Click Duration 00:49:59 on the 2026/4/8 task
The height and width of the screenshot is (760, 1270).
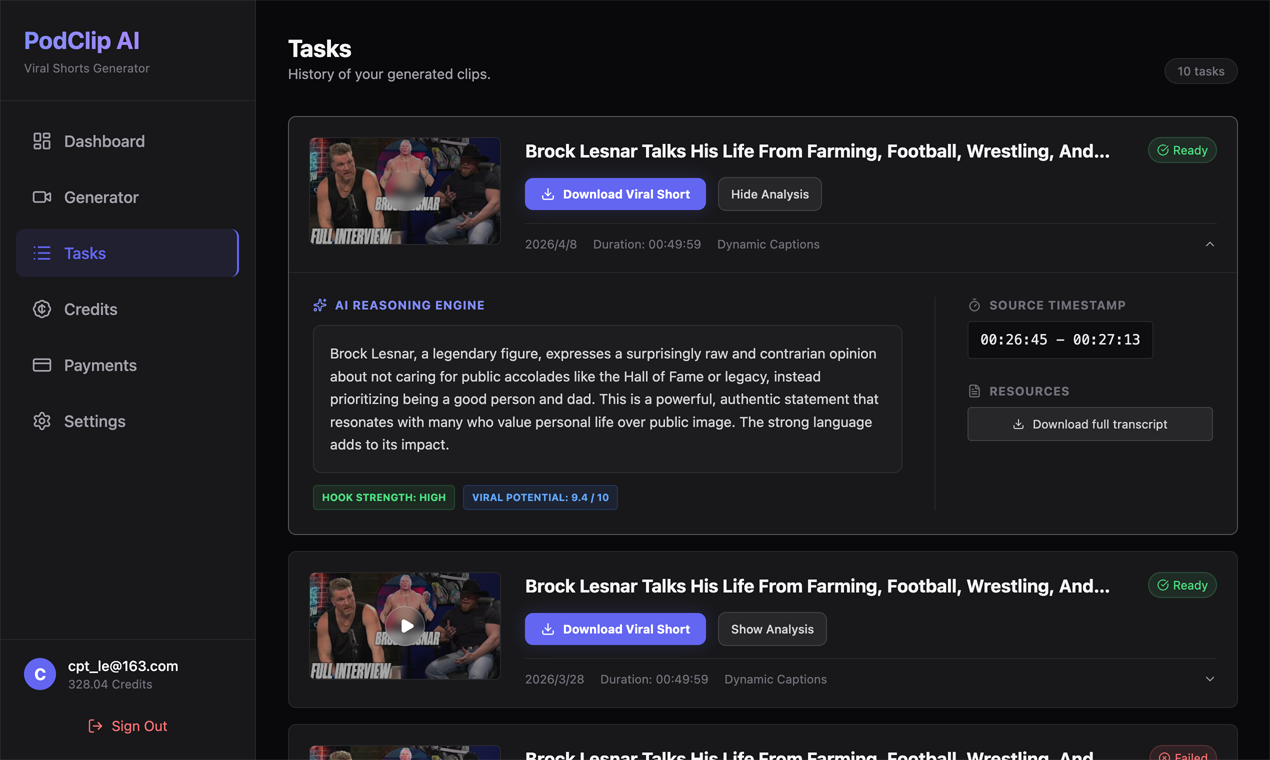coord(647,244)
